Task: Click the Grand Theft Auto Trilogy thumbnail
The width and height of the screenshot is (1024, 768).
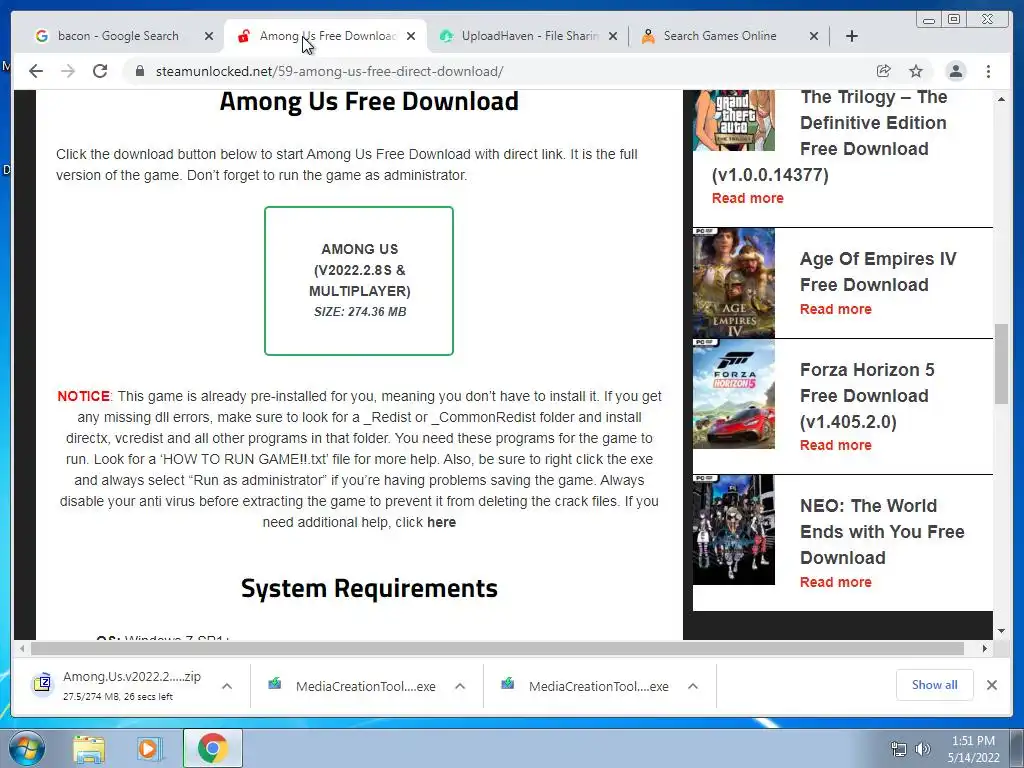Action: tap(733, 121)
